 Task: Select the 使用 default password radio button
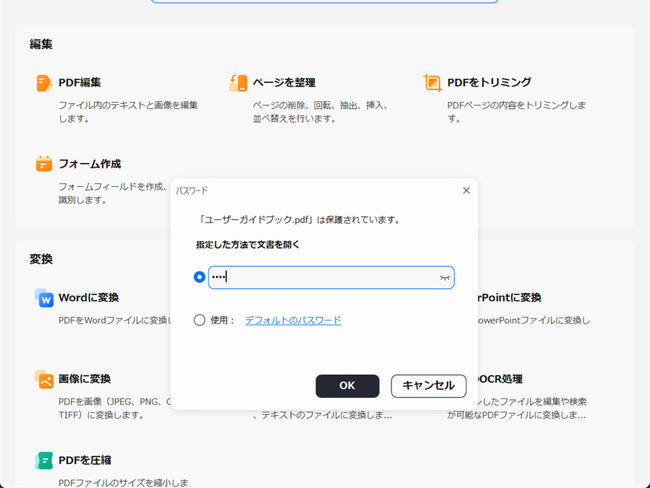199,320
